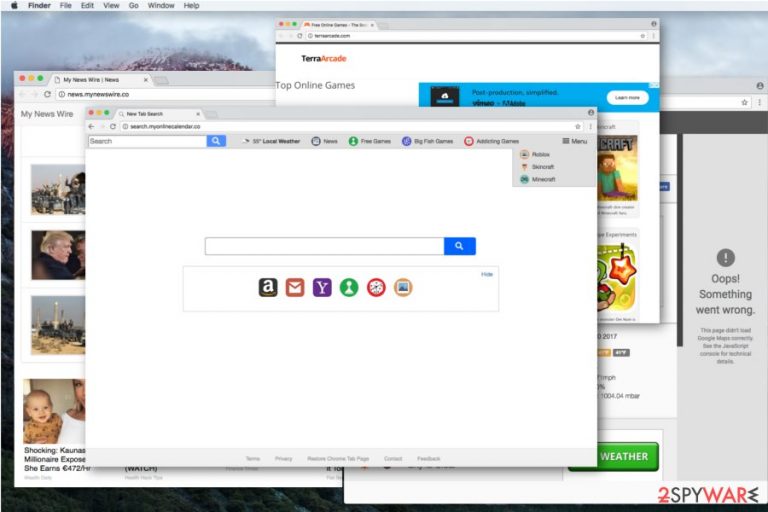Click Feedback footer link
768x512 pixels.
429,459
